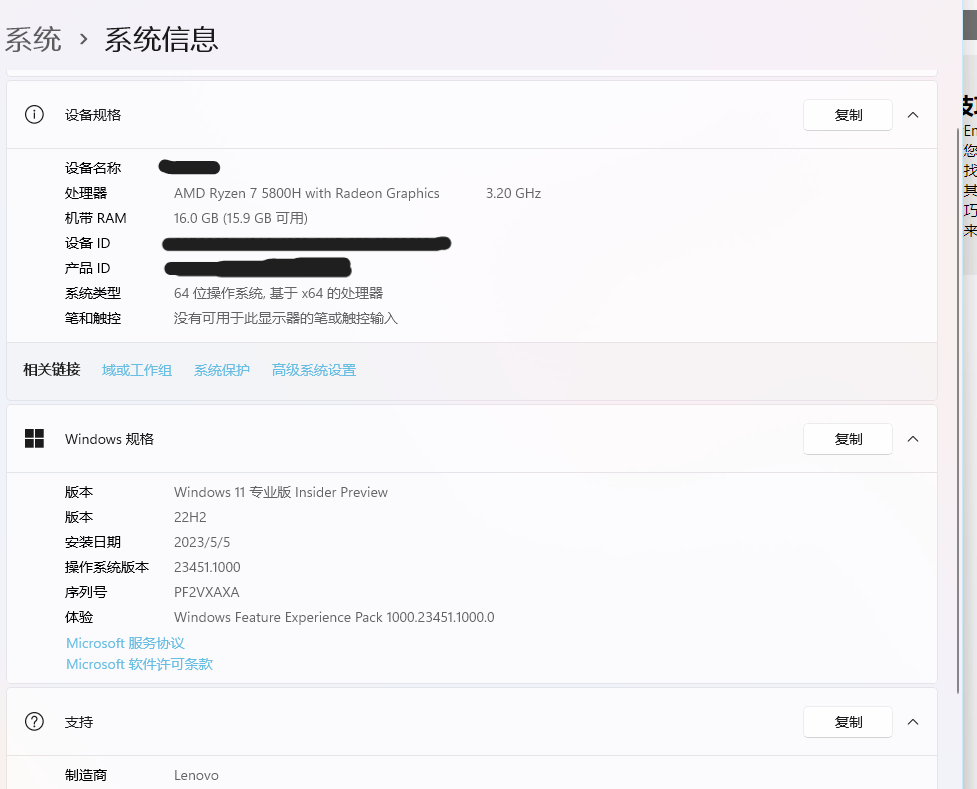
Task: Click the 机带 RAM label
Action: [x=95, y=218]
